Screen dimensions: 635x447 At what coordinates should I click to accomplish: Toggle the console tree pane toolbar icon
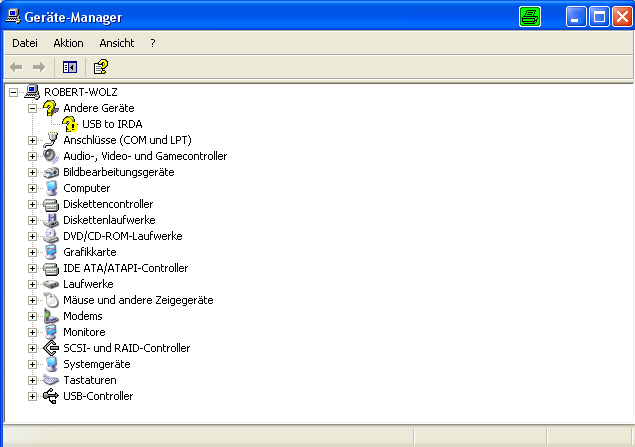point(70,67)
